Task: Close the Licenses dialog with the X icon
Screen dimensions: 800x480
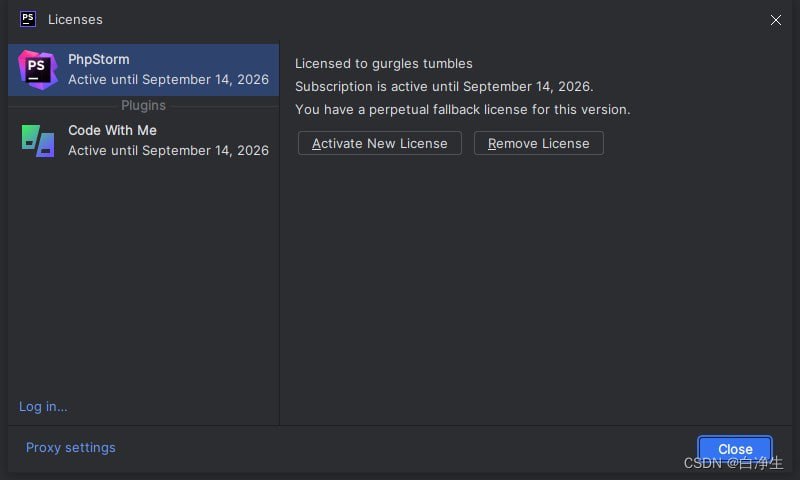Action: (x=776, y=20)
